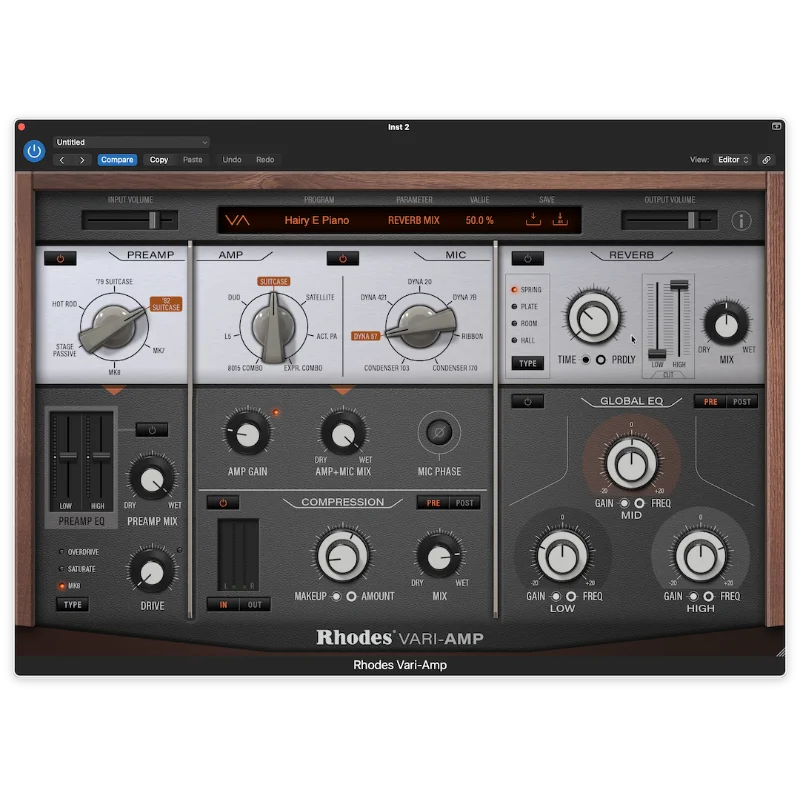Click the preamp model selector knob
Screen dimensions: 800x800
[x=114, y=327]
